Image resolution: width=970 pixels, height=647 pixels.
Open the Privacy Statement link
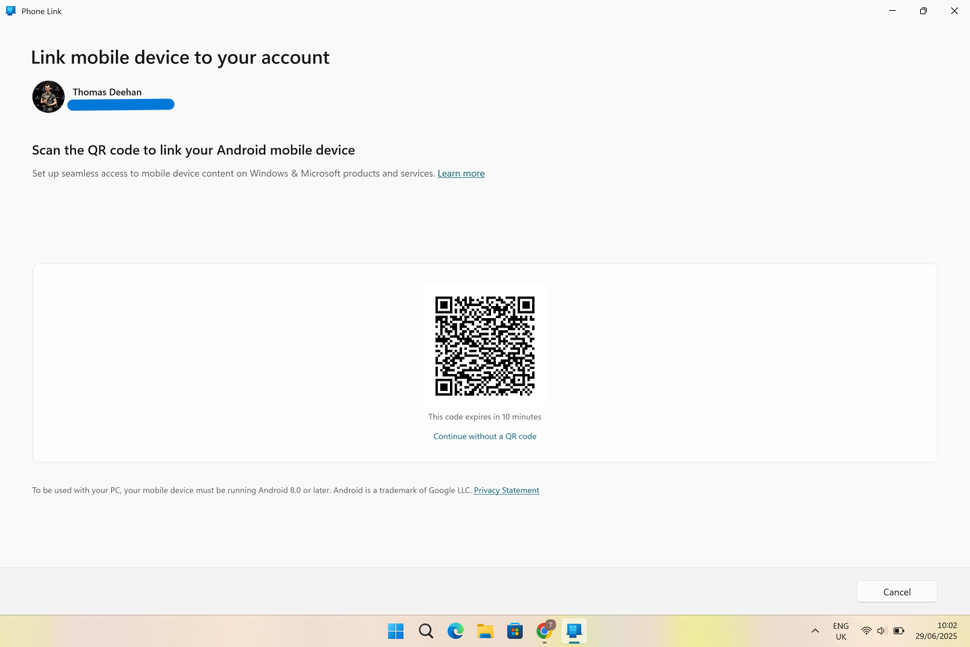[506, 490]
